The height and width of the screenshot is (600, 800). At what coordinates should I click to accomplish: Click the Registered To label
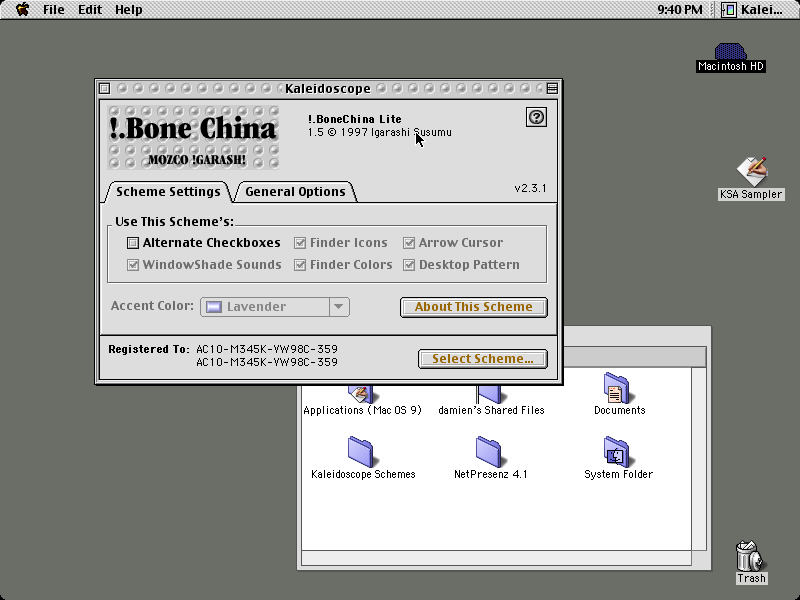point(148,349)
